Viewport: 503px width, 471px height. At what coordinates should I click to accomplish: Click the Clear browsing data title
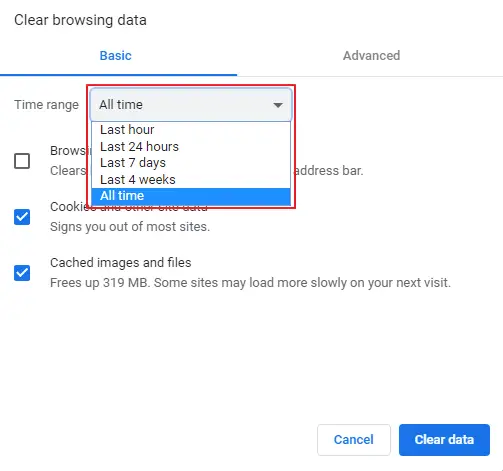(80, 20)
